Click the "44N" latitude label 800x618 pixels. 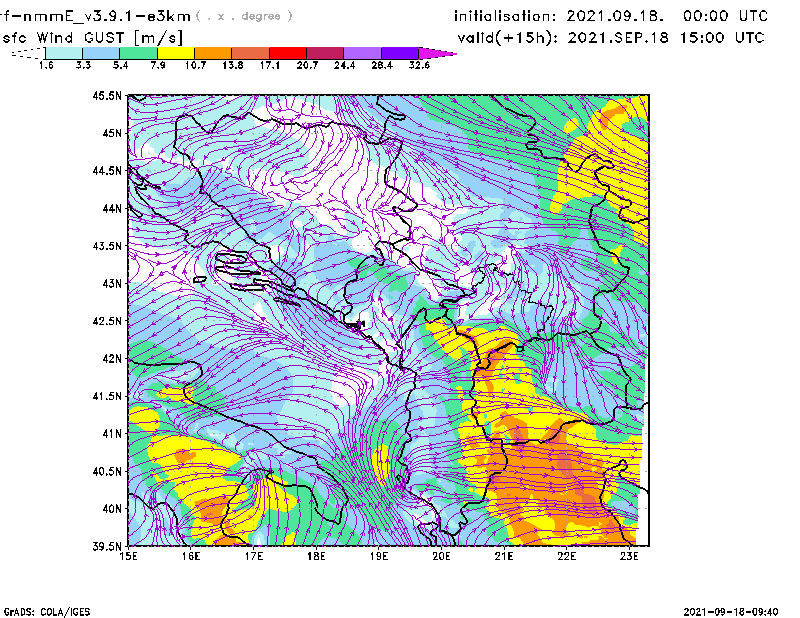pos(112,208)
